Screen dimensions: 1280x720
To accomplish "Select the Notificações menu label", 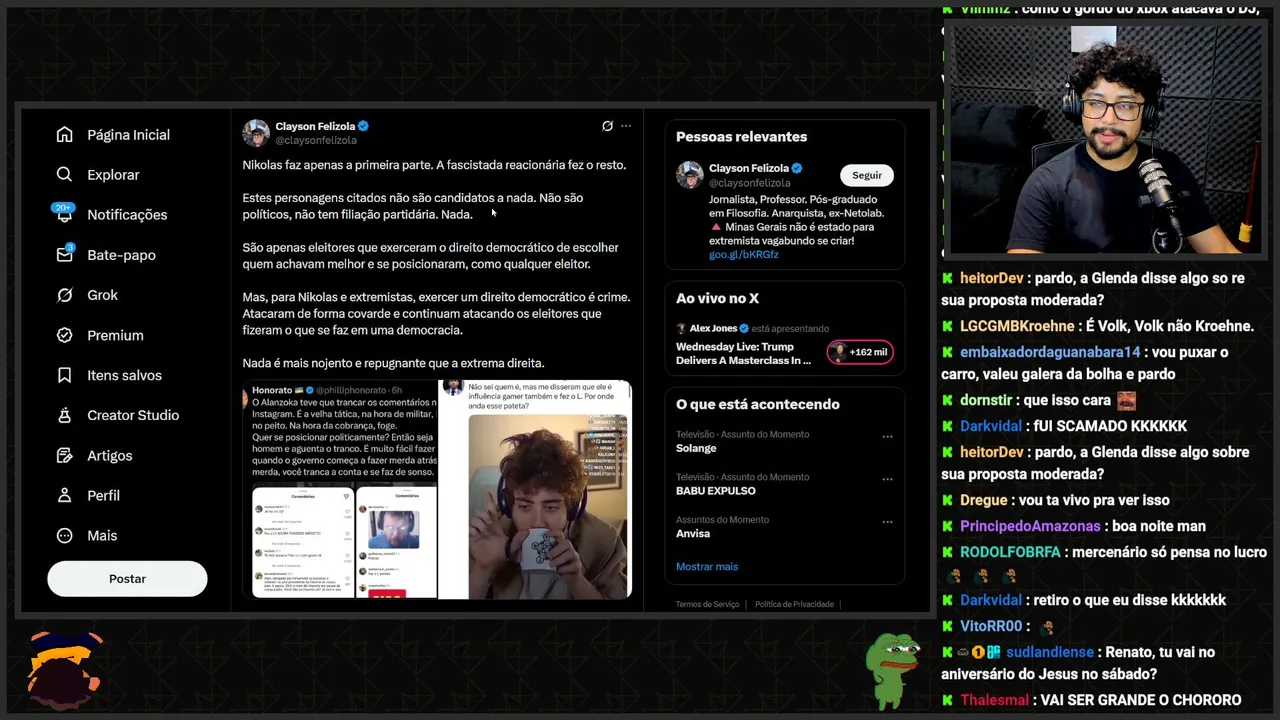I will point(127,215).
